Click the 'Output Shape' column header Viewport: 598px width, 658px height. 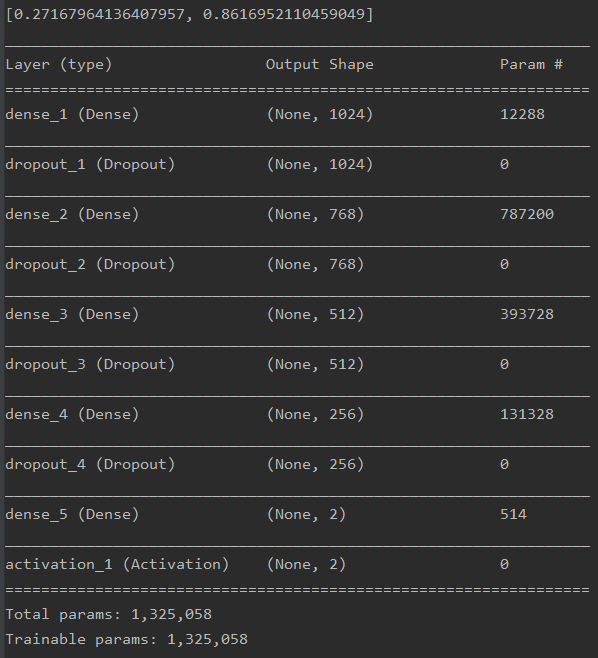pyautogui.click(x=320, y=65)
